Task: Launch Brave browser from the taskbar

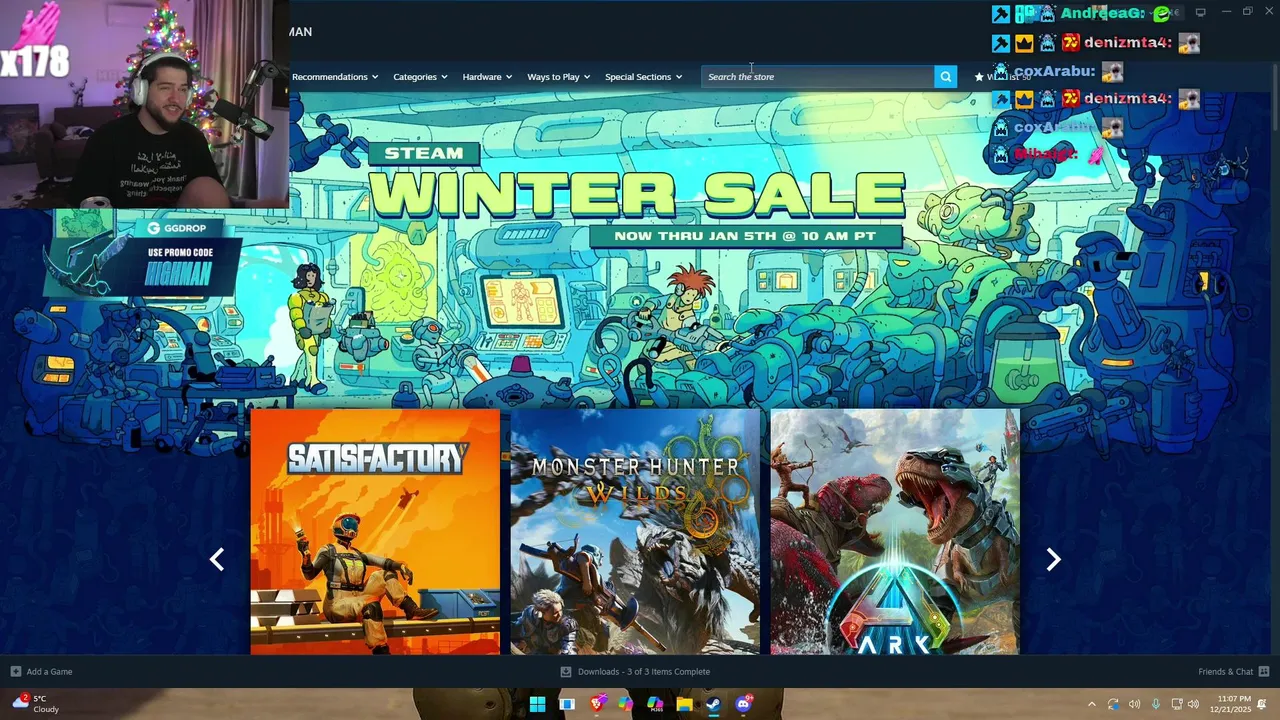Action: click(597, 704)
